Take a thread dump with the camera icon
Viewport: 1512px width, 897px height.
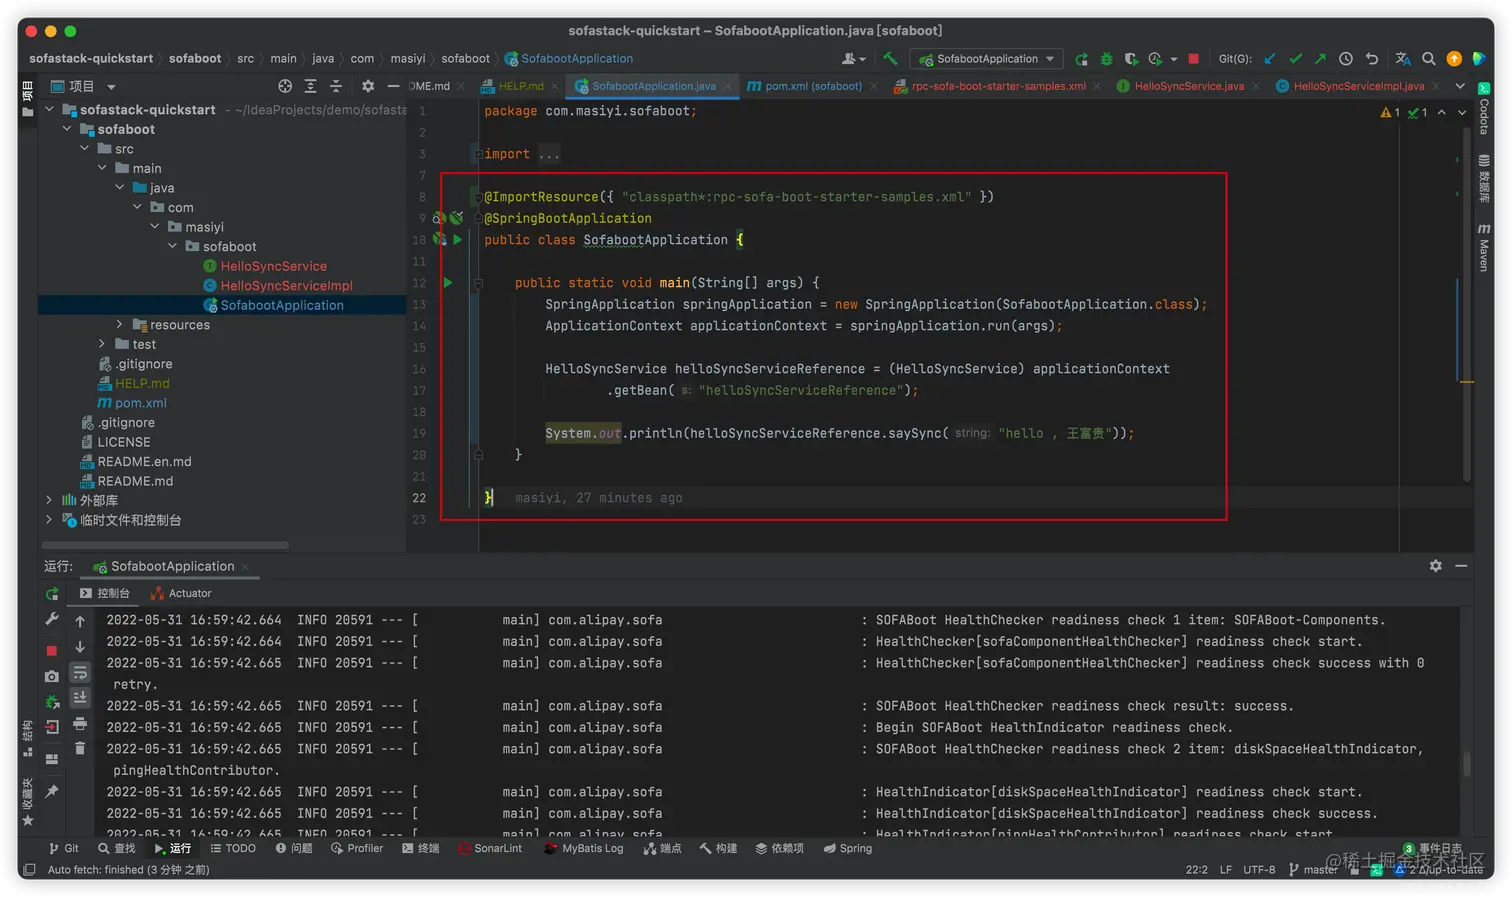pyautogui.click(x=52, y=677)
